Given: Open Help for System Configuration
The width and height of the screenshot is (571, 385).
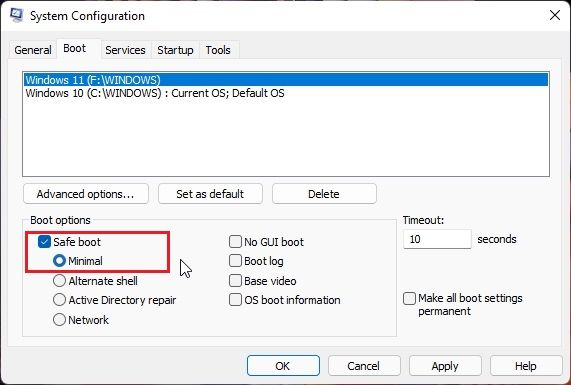Looking at the screenshot, I should 526,366.
